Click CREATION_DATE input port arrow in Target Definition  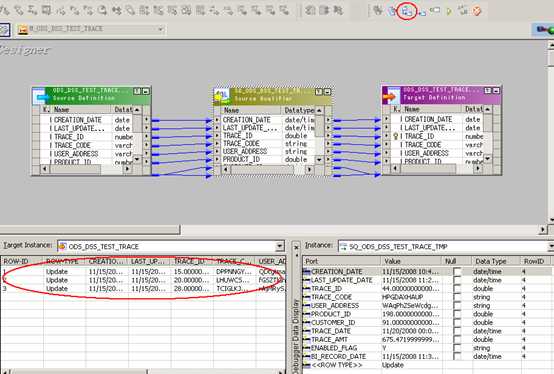pos(387,119)
